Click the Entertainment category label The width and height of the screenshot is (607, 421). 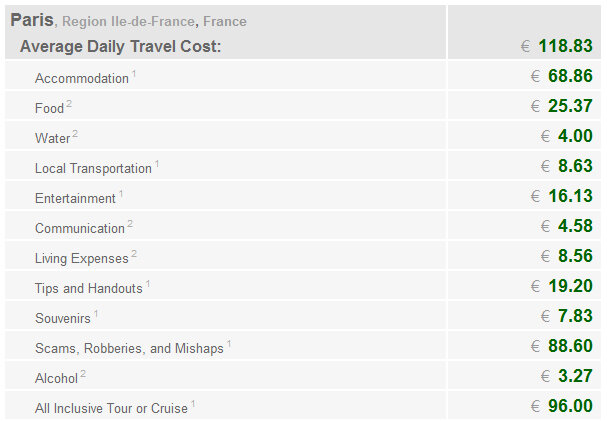point(75,198)
